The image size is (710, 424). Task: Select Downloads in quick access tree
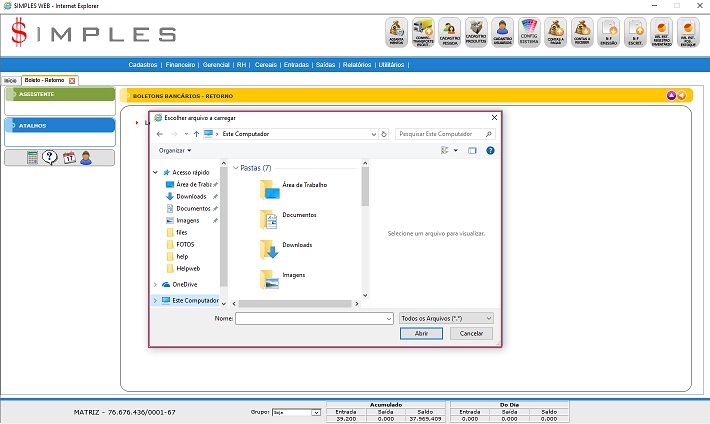(x=191, y=196)
